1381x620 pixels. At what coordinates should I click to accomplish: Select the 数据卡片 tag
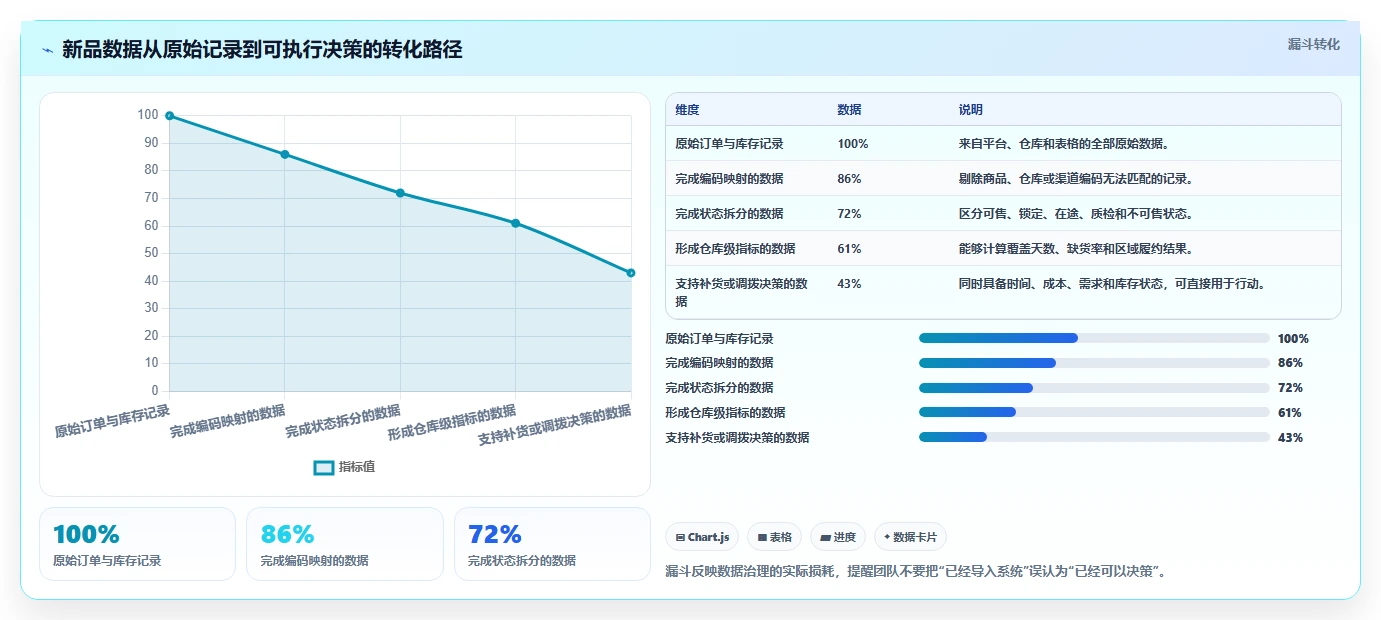coord(910,537)
